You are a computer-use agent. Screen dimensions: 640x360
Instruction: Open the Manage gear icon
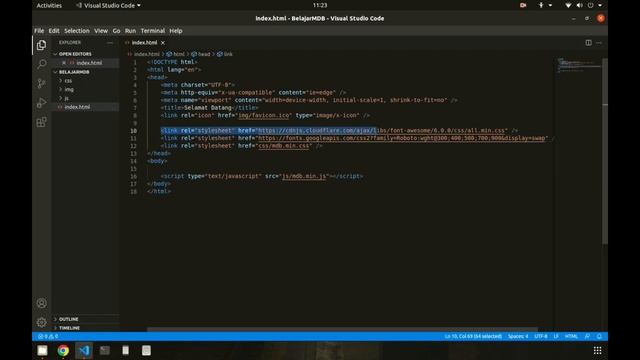(41, 322)
